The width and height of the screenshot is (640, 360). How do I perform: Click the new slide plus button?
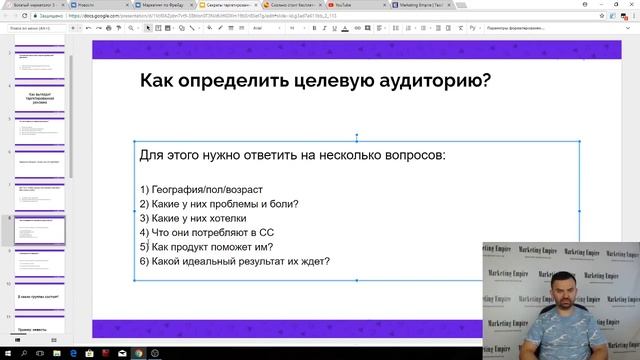(73, 28)
